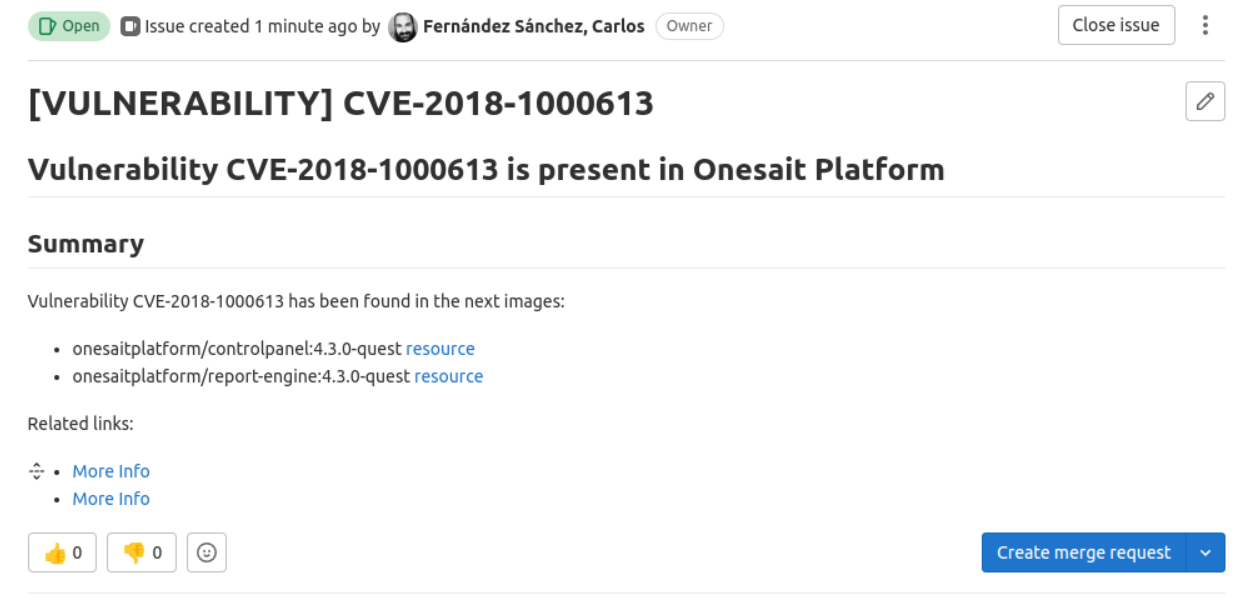Viewport: 1247px width, 608px height.
Task: Click the issue type icon near 'Issue created'
Action: [130, 27]
